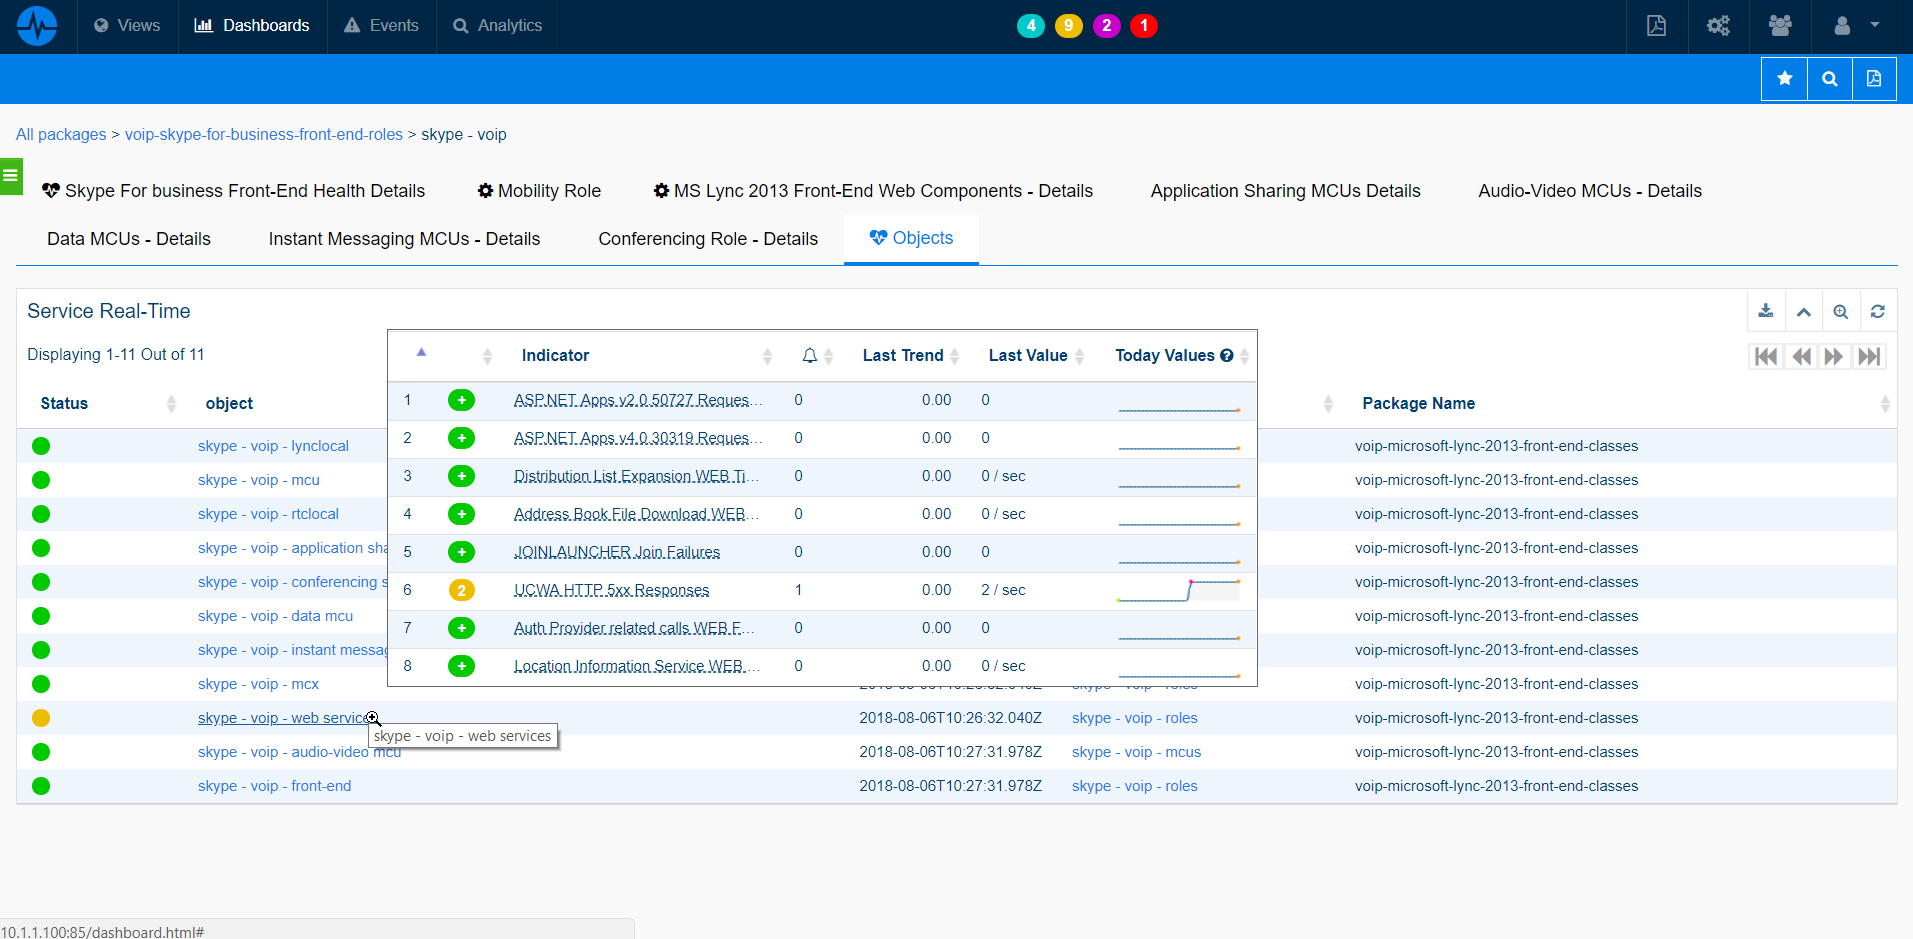Go to last page of results
The height and width of the screenshot is (939, 1913).
pos(1869,356)
